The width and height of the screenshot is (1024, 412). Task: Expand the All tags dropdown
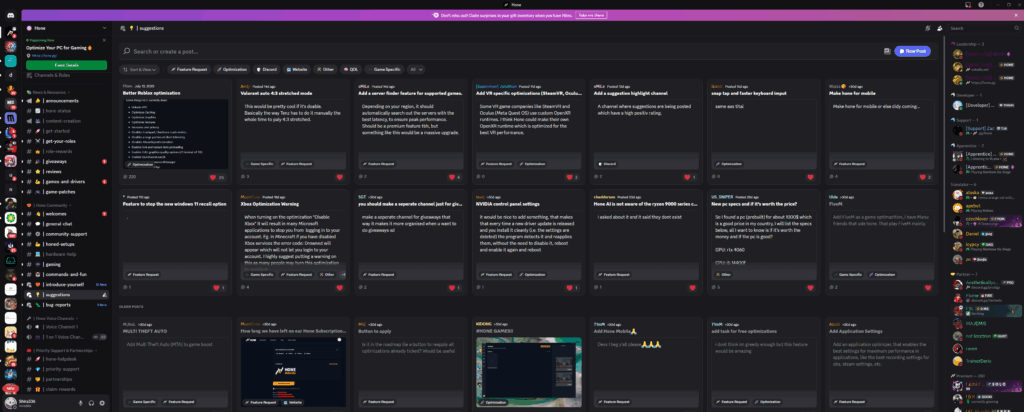(x=416, y=69)
